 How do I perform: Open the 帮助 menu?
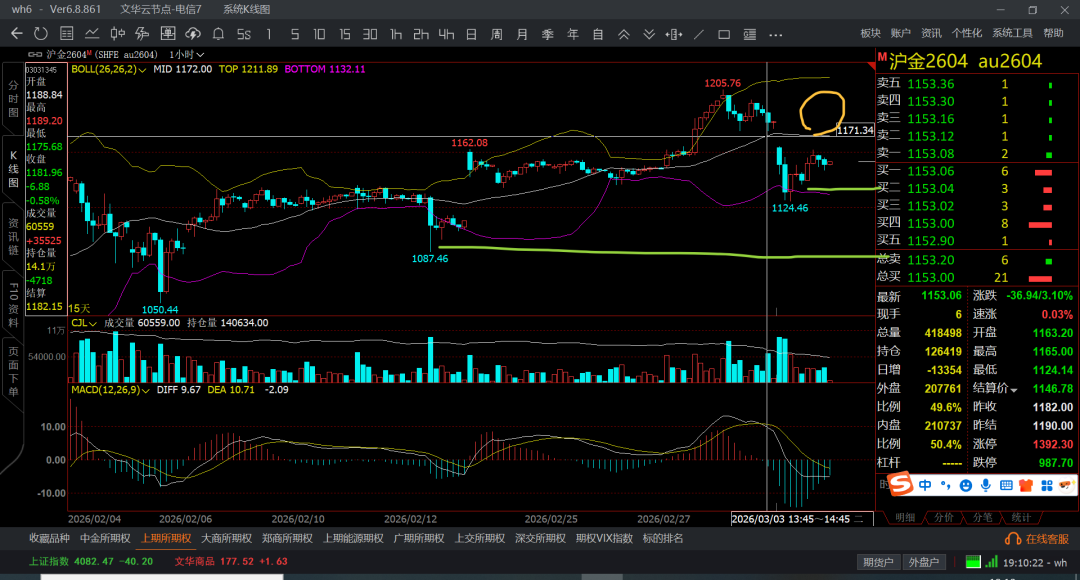[x=1053, y=33]
